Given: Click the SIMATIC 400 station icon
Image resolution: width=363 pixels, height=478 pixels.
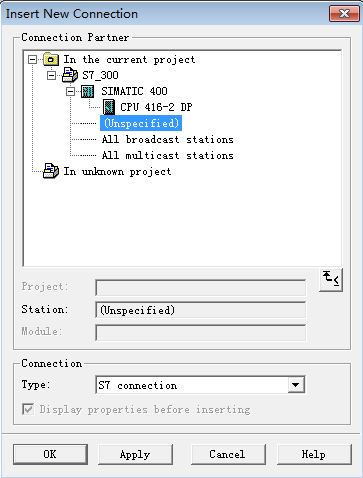Looking at the screenshot, I should tap(88, 91).
